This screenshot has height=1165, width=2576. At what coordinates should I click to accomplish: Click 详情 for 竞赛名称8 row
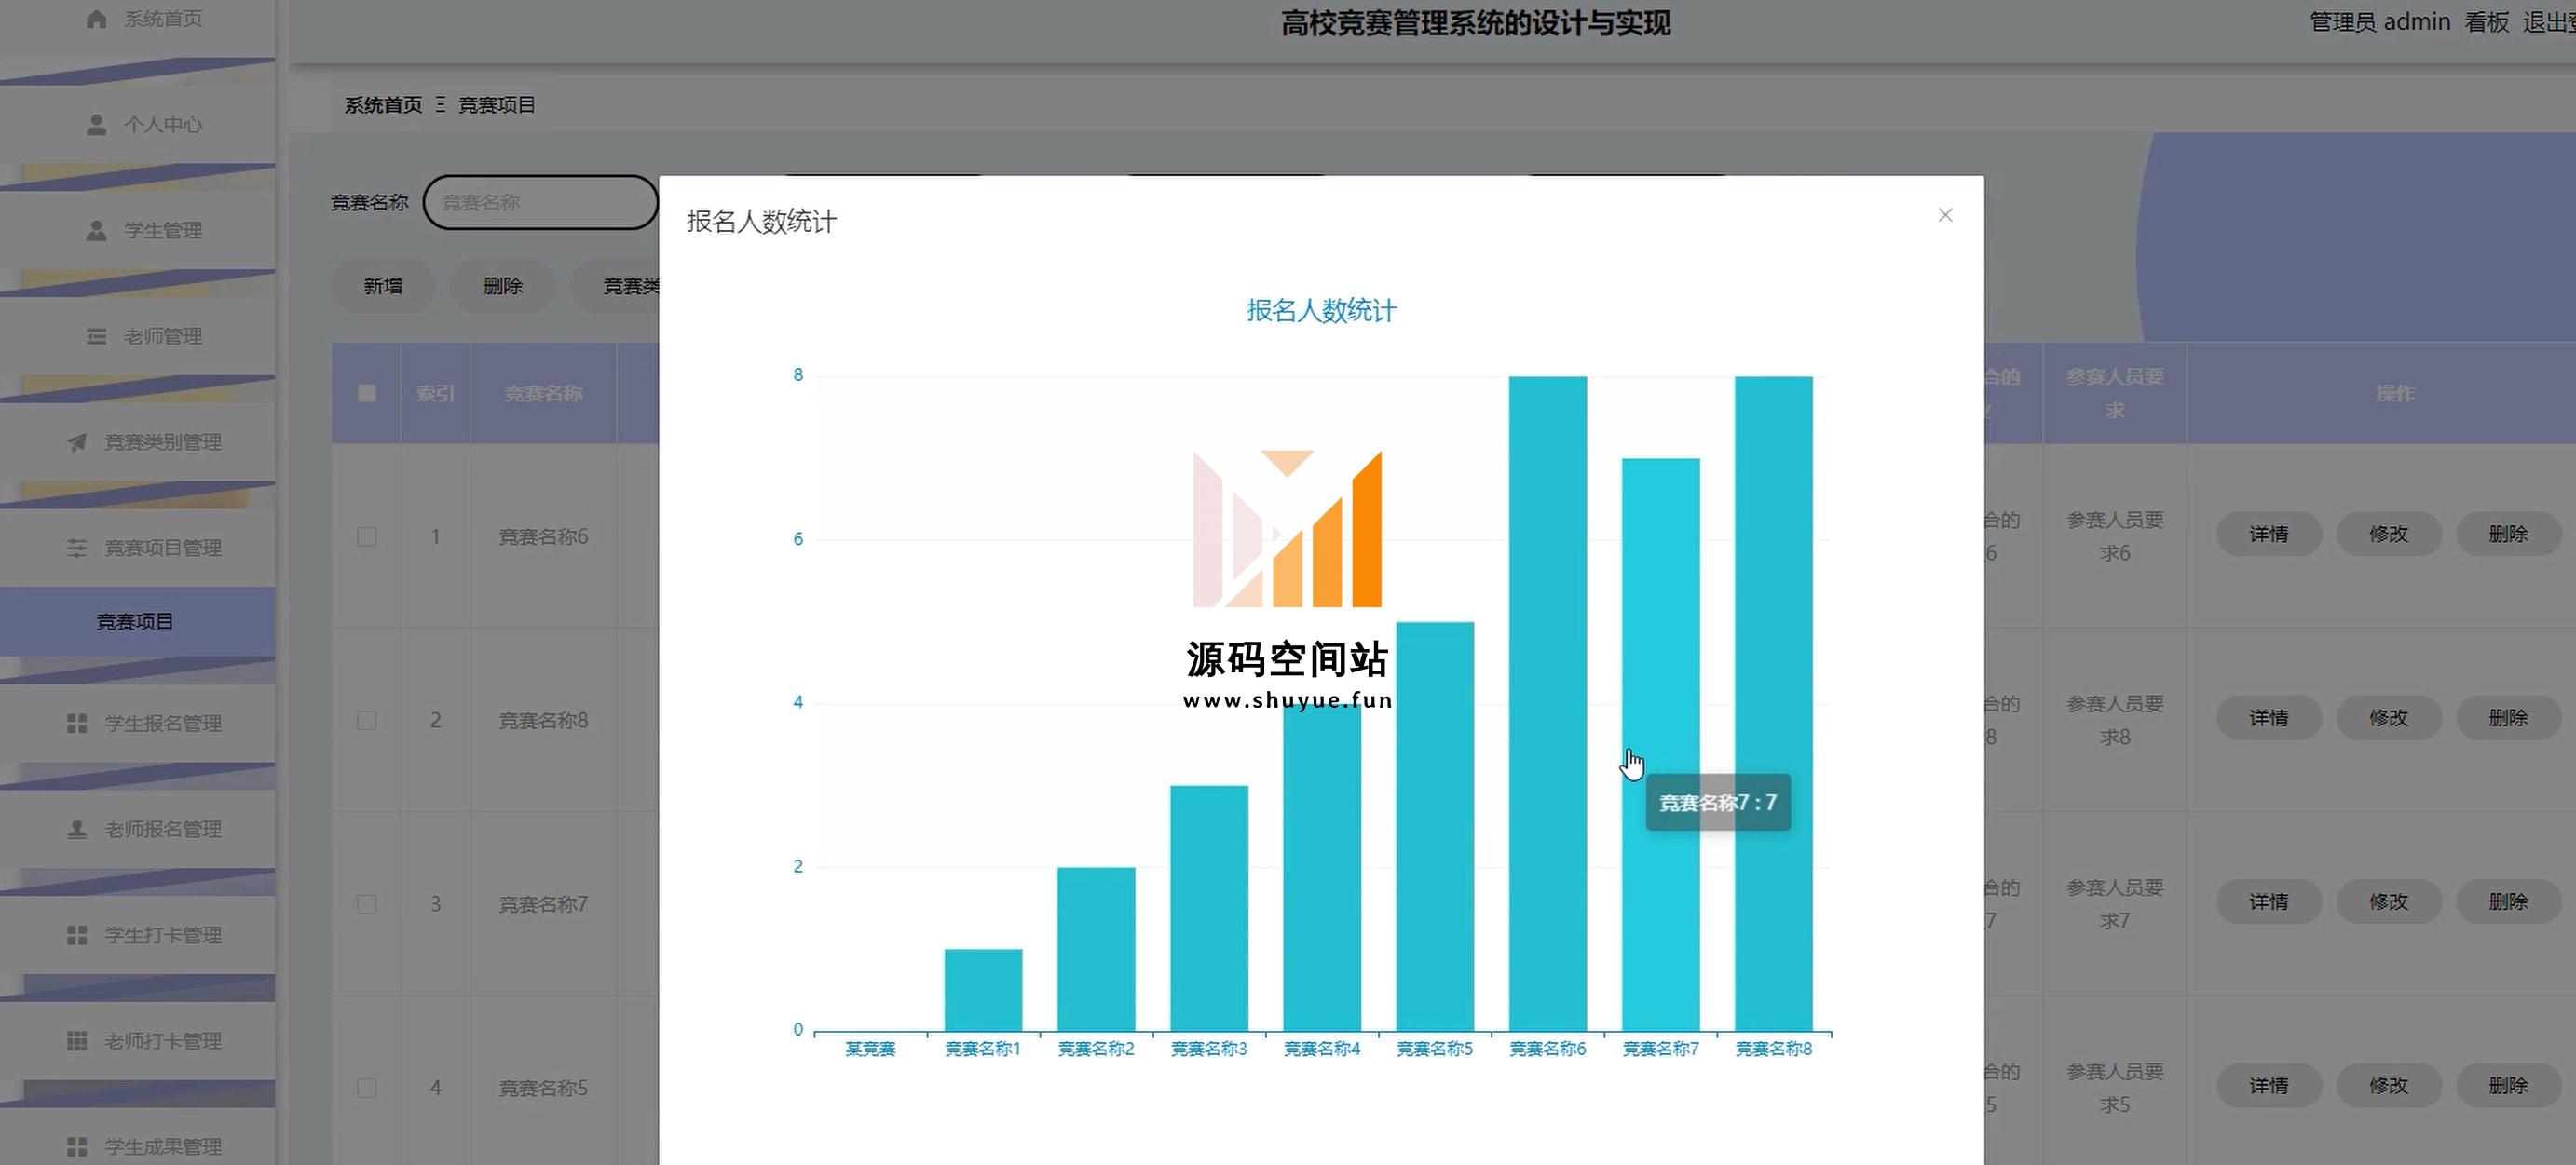tap(2269, 719)
